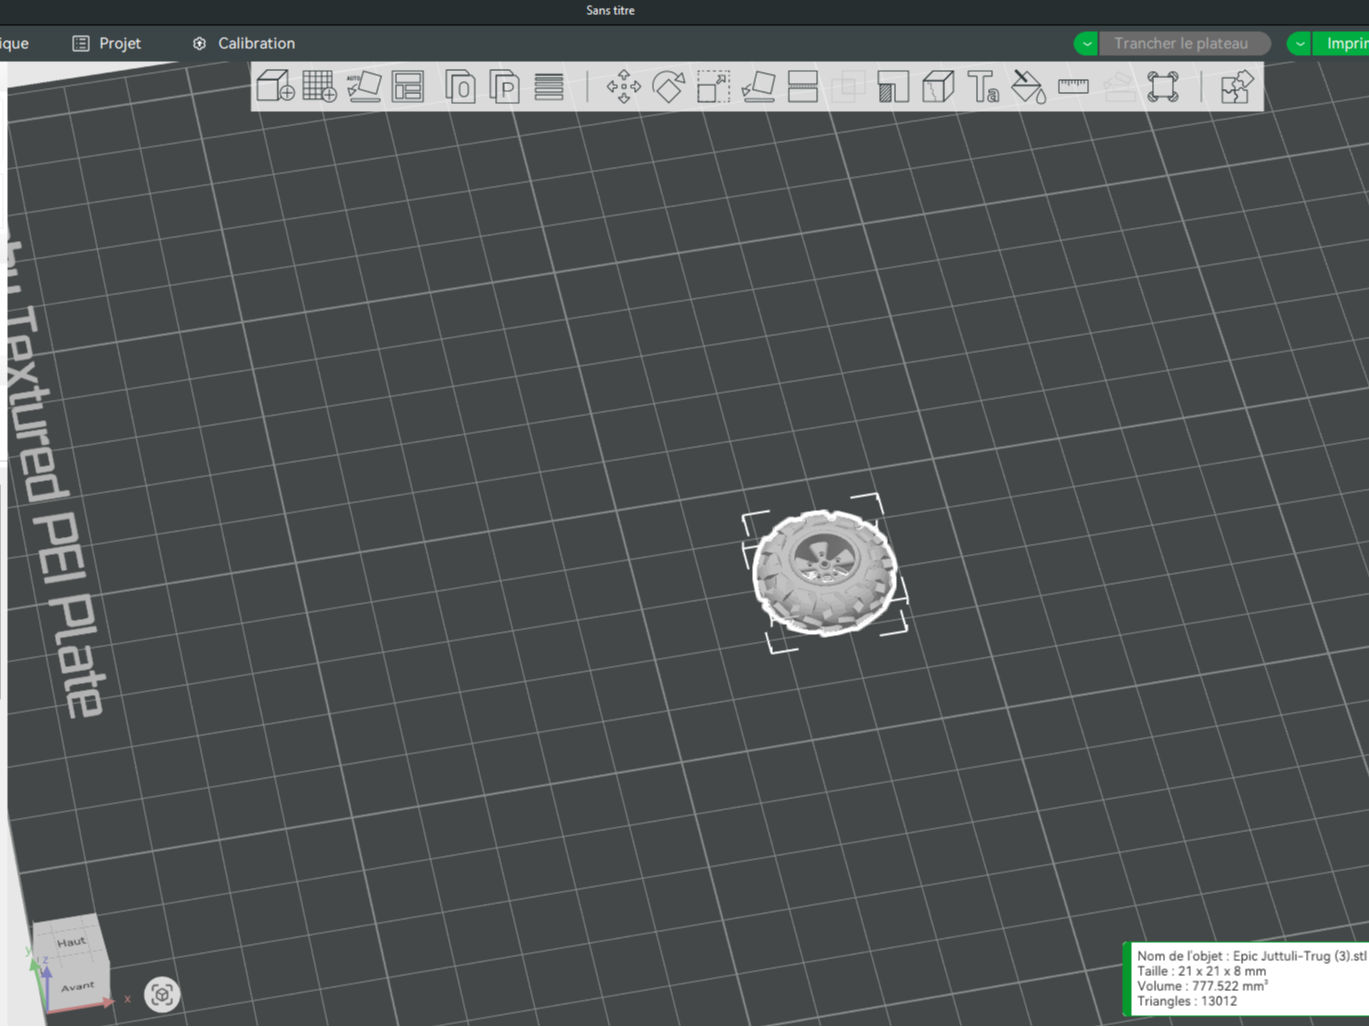Open the Cut tool
This screenshot has height=1027, width=1369.
tap(803, 86)
